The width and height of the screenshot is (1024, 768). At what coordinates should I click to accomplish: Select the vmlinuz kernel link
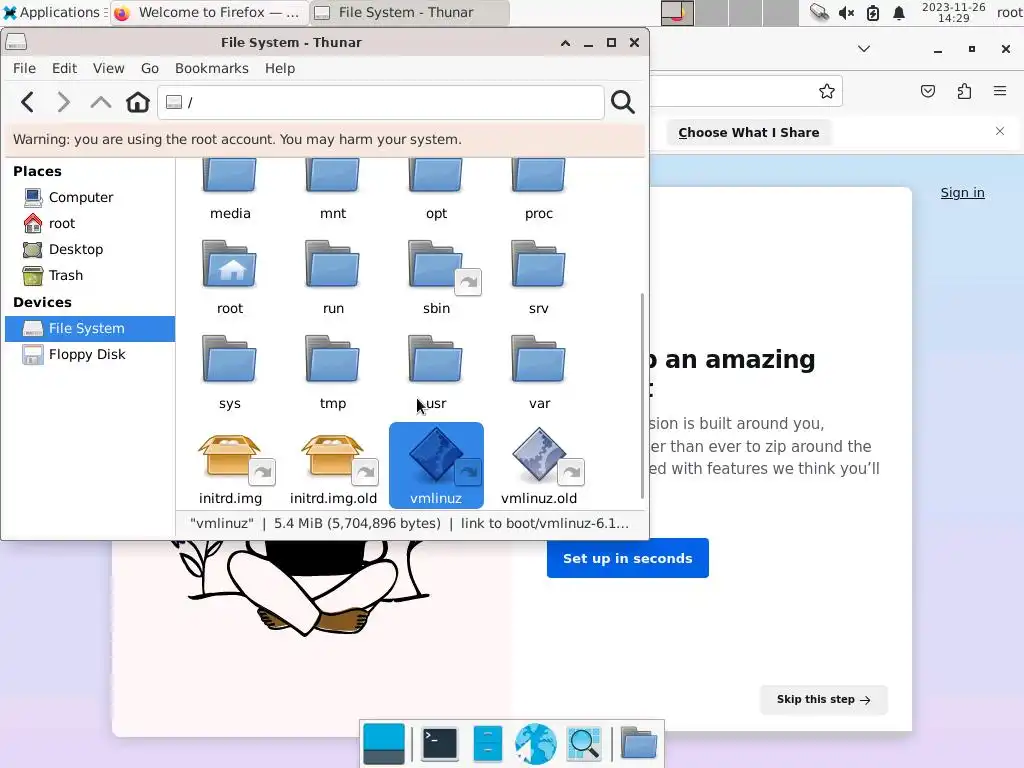click(436, 466)
